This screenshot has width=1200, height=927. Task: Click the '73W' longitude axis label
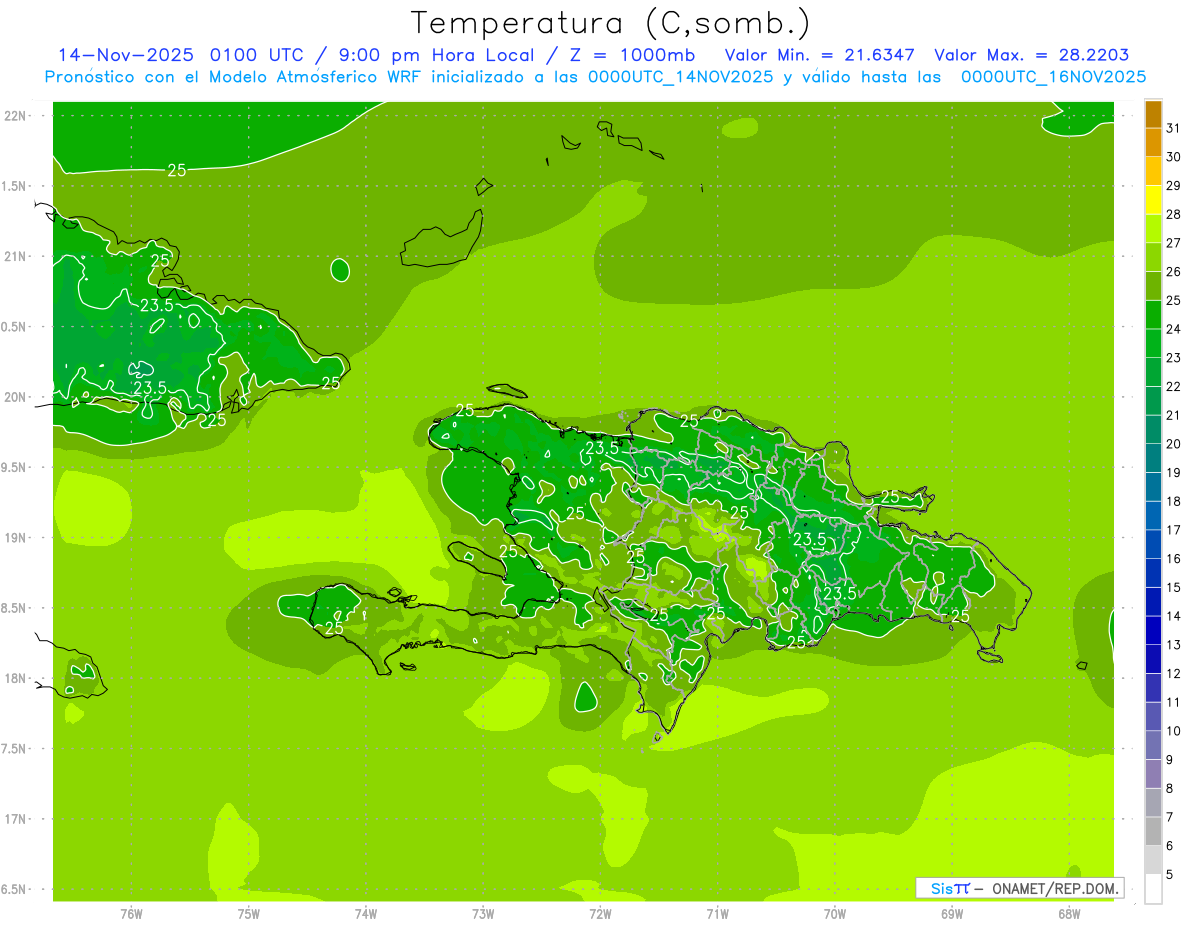click(x=482, y=913)
